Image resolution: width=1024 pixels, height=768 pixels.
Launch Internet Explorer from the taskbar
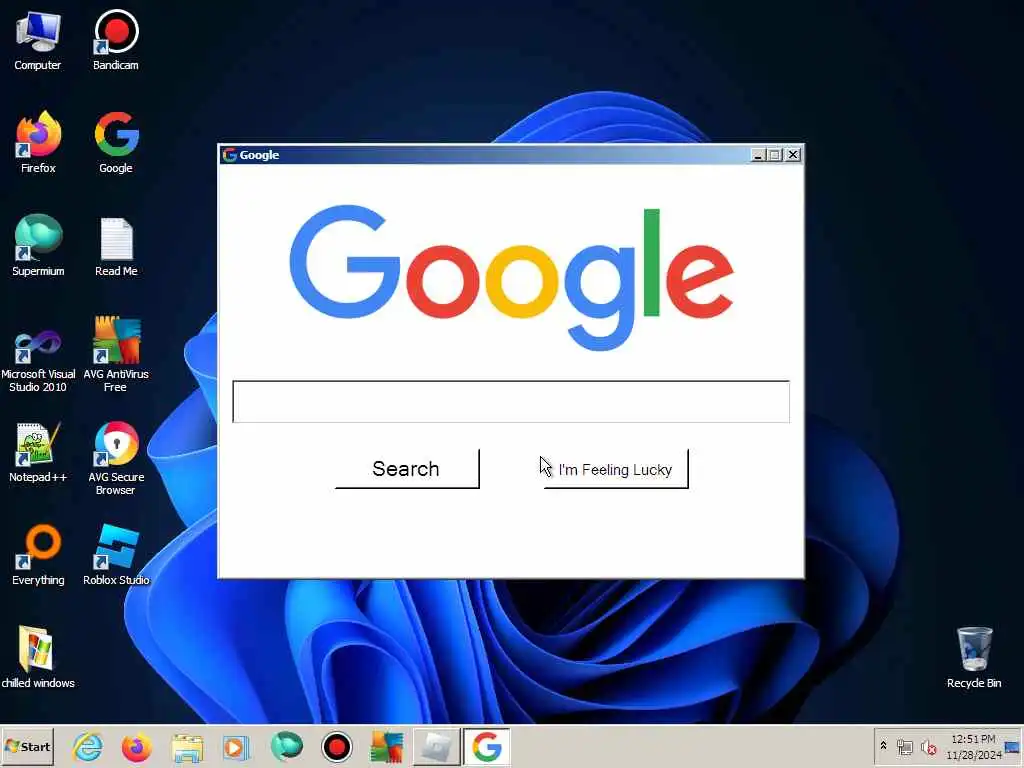tap(88, 747)
